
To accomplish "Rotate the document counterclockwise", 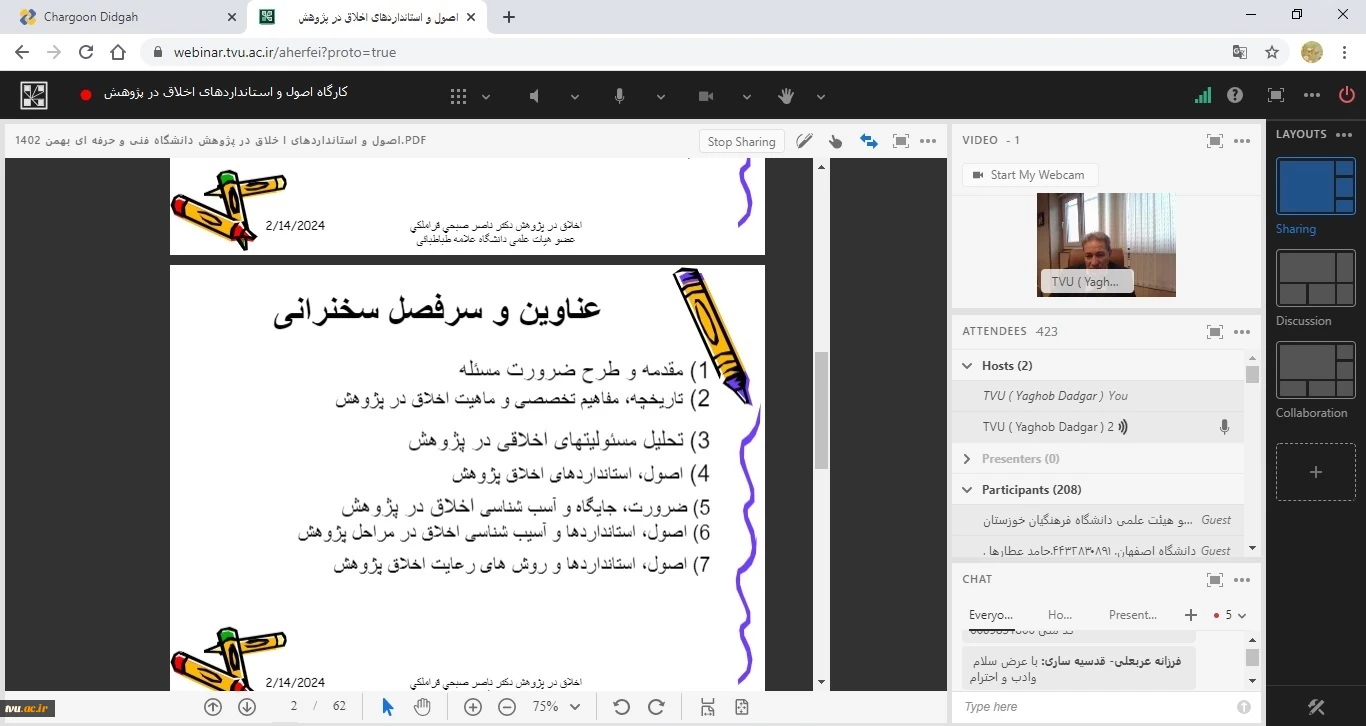I will [x=621, y=707].
